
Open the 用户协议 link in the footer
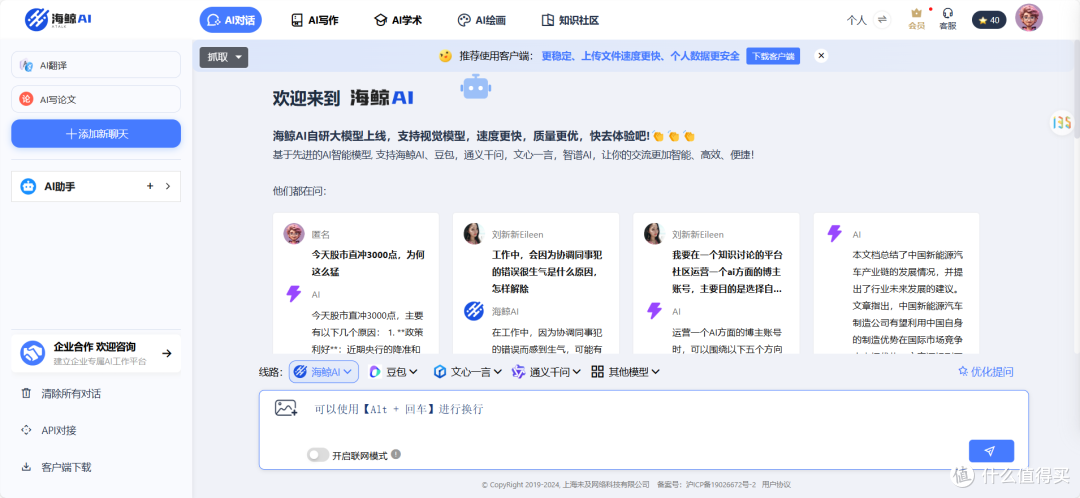tap(776, 485)
